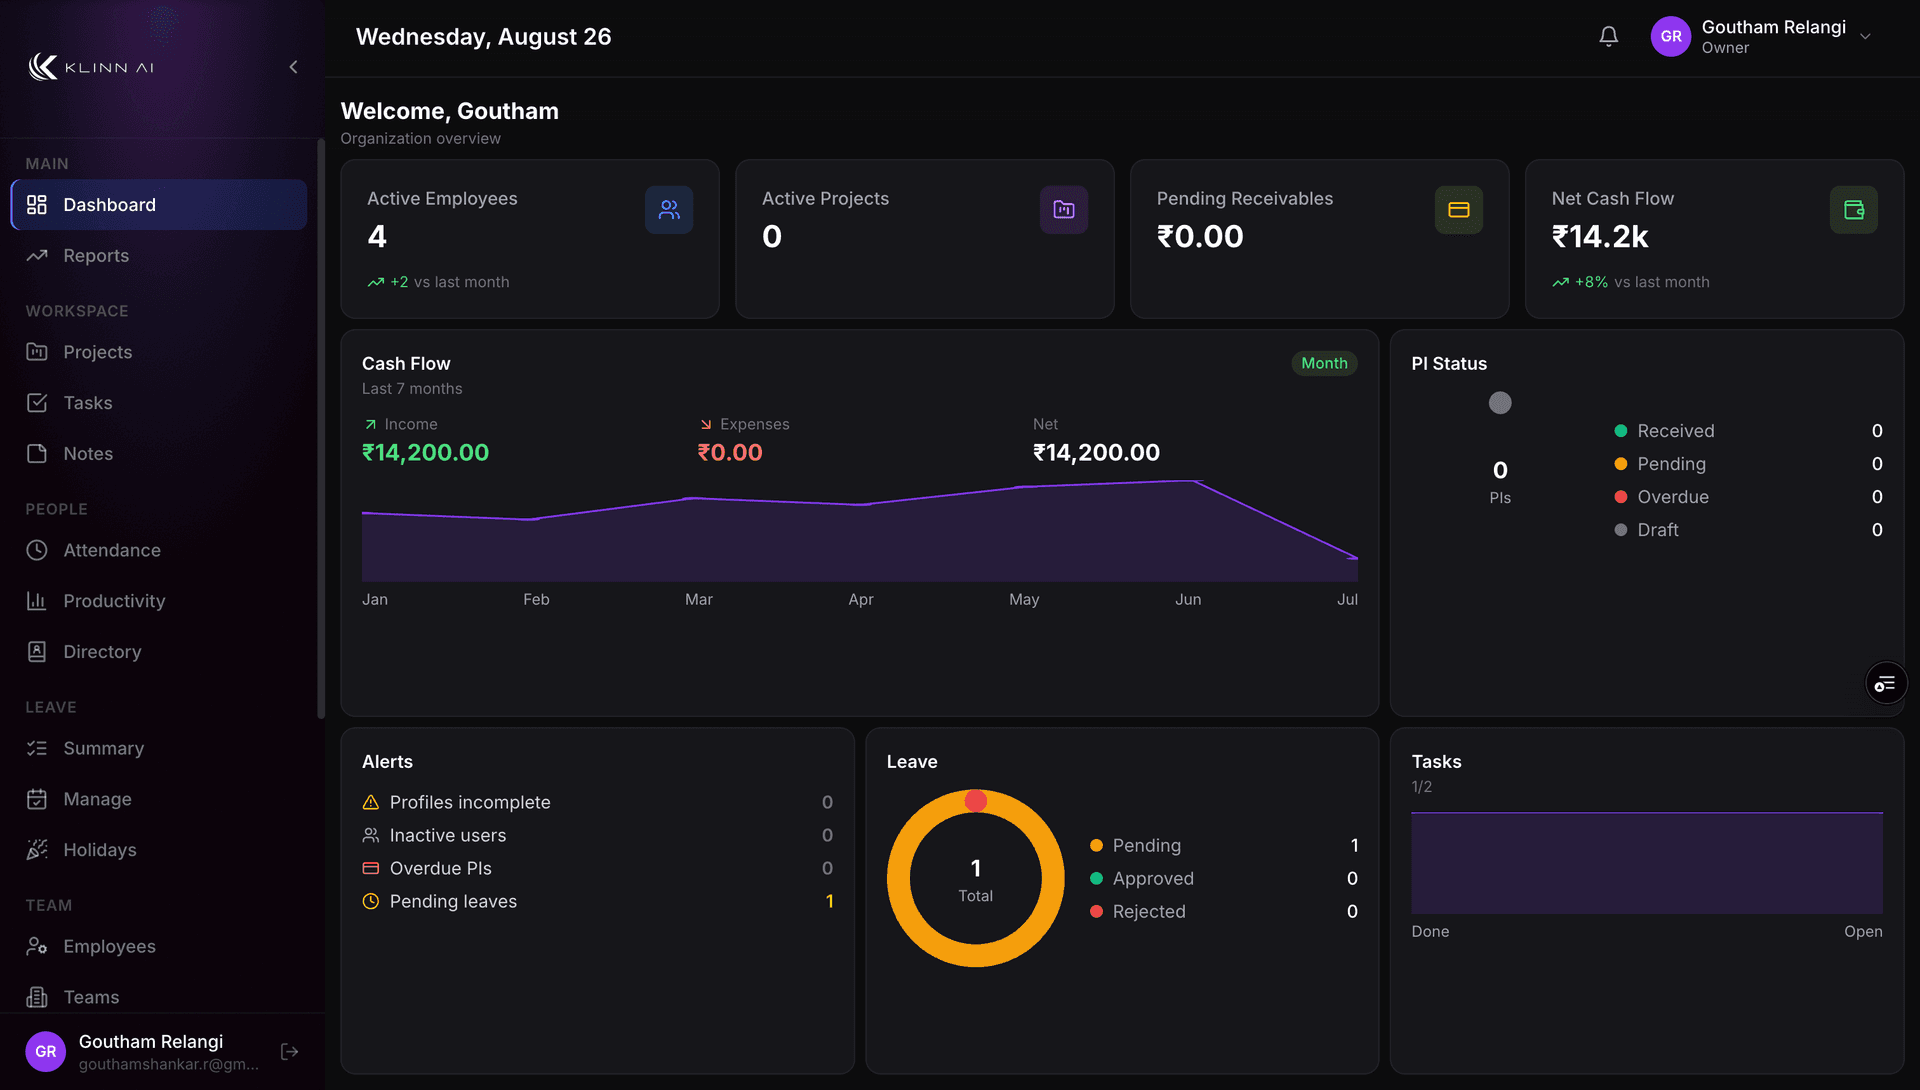The image size is (1920, 1090).
Task: Click the red Overdue legend dot
Action: (x=1621, y=497)
